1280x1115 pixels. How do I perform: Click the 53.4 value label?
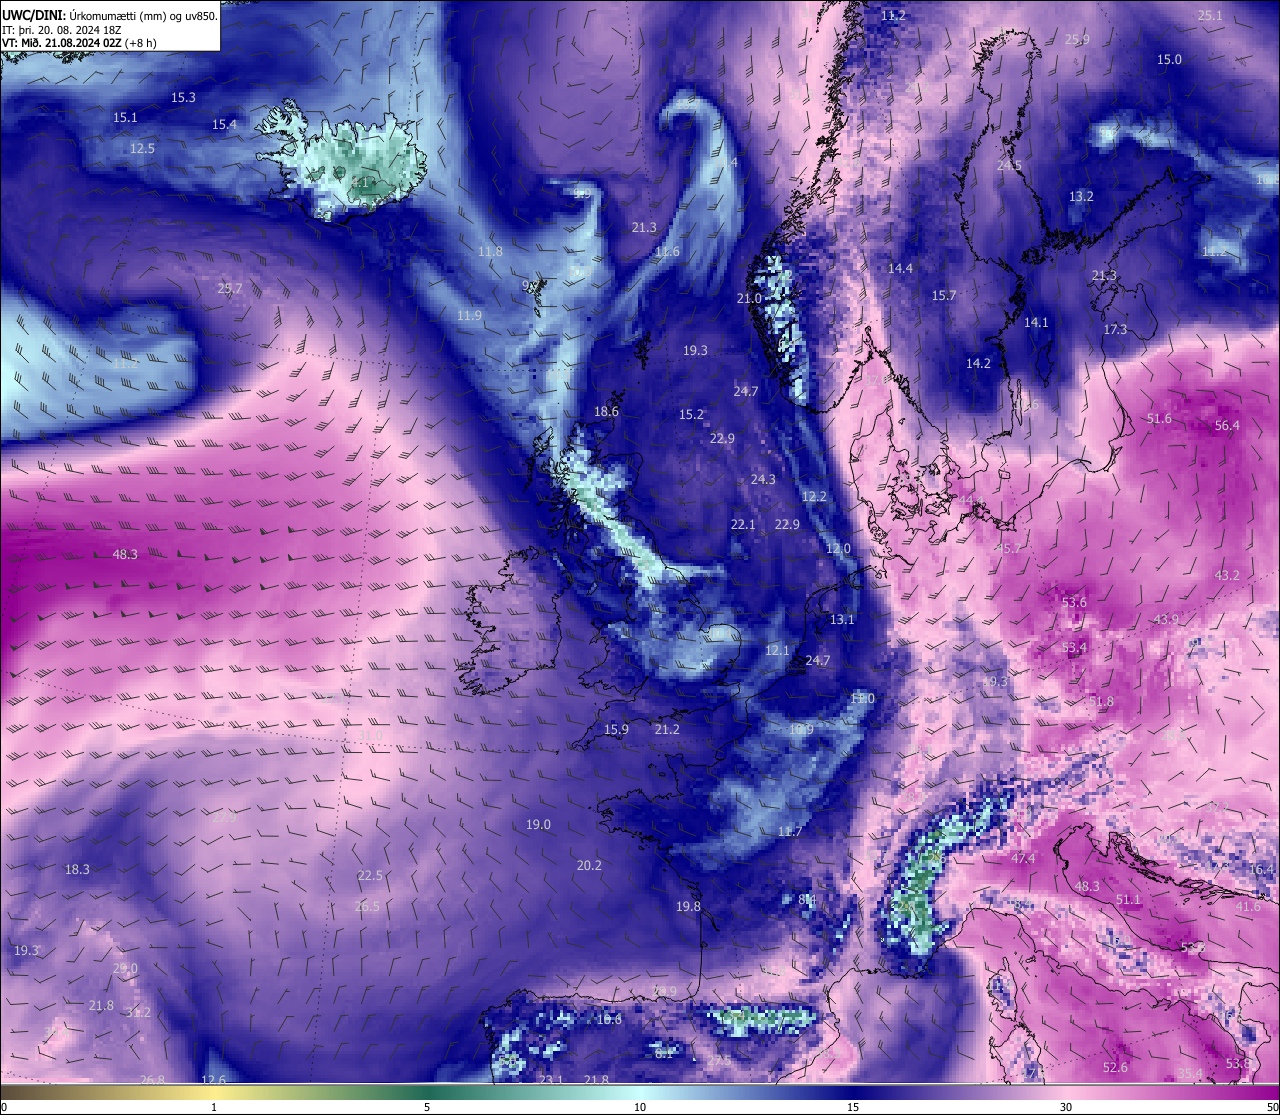(x=1074, y=648)
